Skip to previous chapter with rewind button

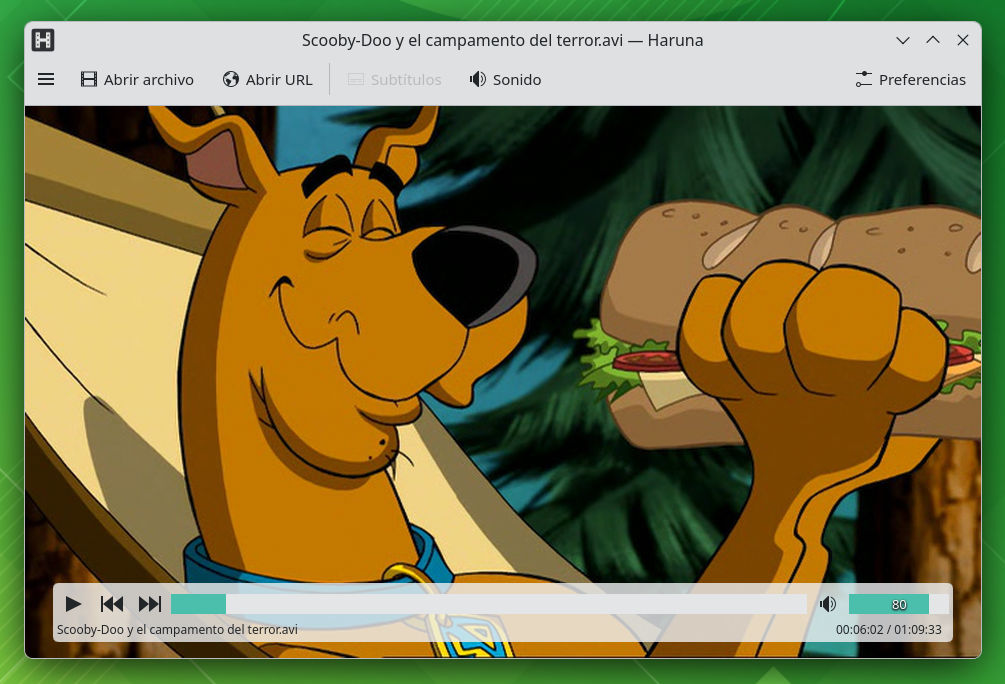112,604
